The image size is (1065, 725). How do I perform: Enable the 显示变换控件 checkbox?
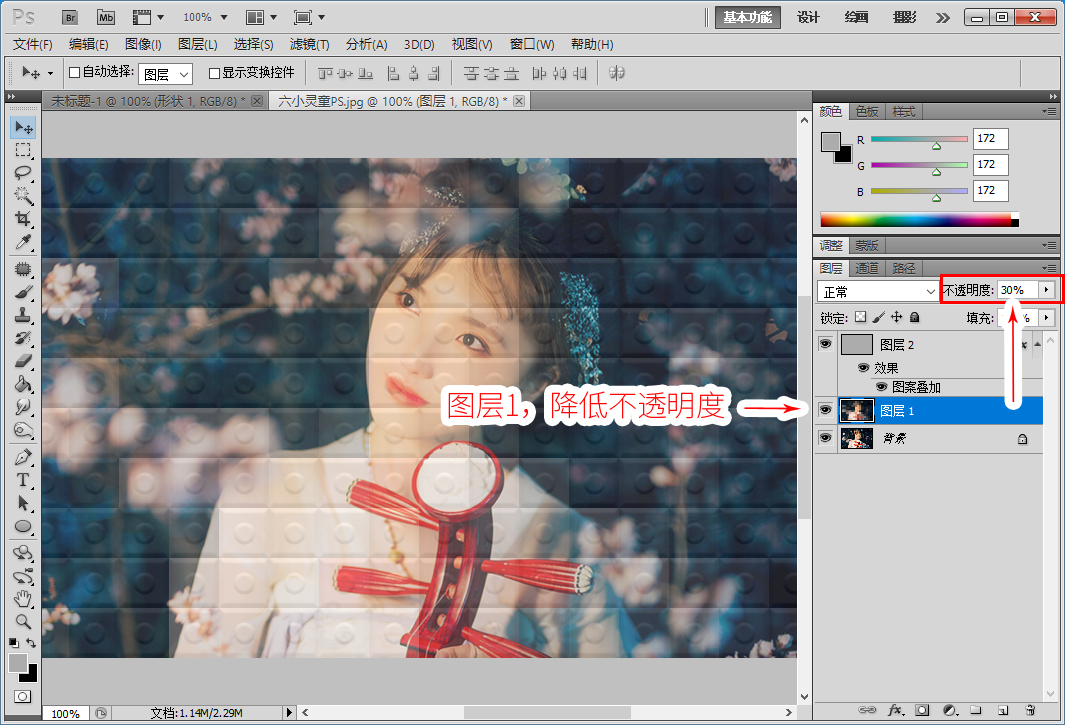pos(214,73)
